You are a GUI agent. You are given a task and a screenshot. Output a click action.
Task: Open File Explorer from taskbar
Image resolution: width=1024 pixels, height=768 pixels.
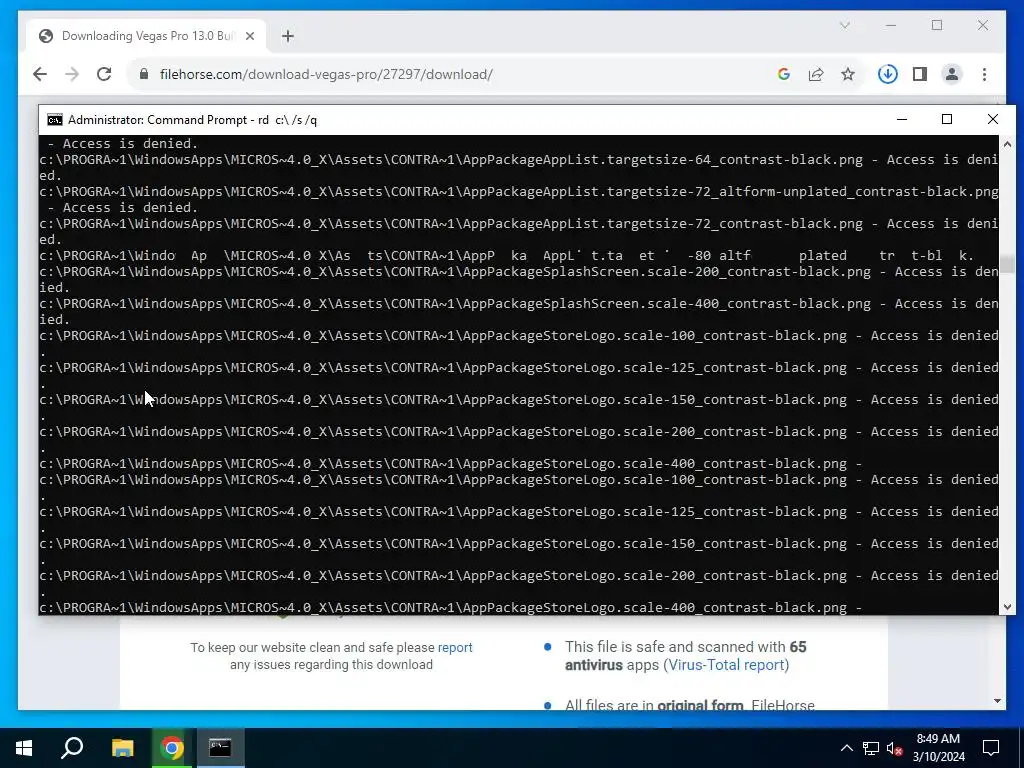coord(122,748)
